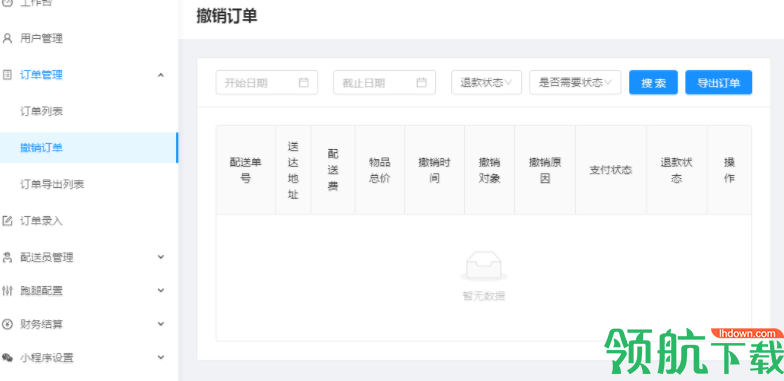Open the 是否需要状态 dropdown
Screen dimensions: 784x381
(575, 82)
